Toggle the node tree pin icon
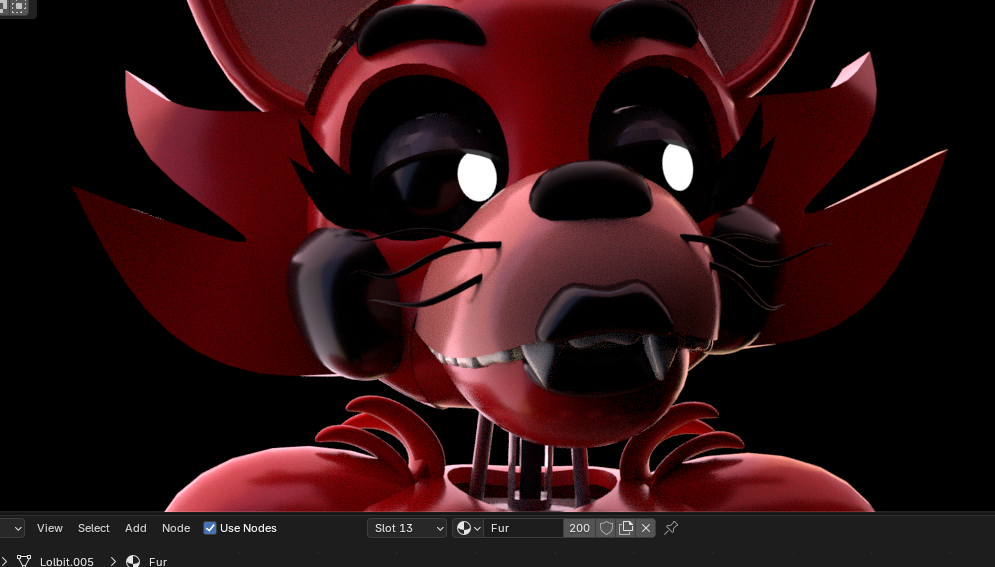Viewport: 995px width, 567px height. [671, 528]
